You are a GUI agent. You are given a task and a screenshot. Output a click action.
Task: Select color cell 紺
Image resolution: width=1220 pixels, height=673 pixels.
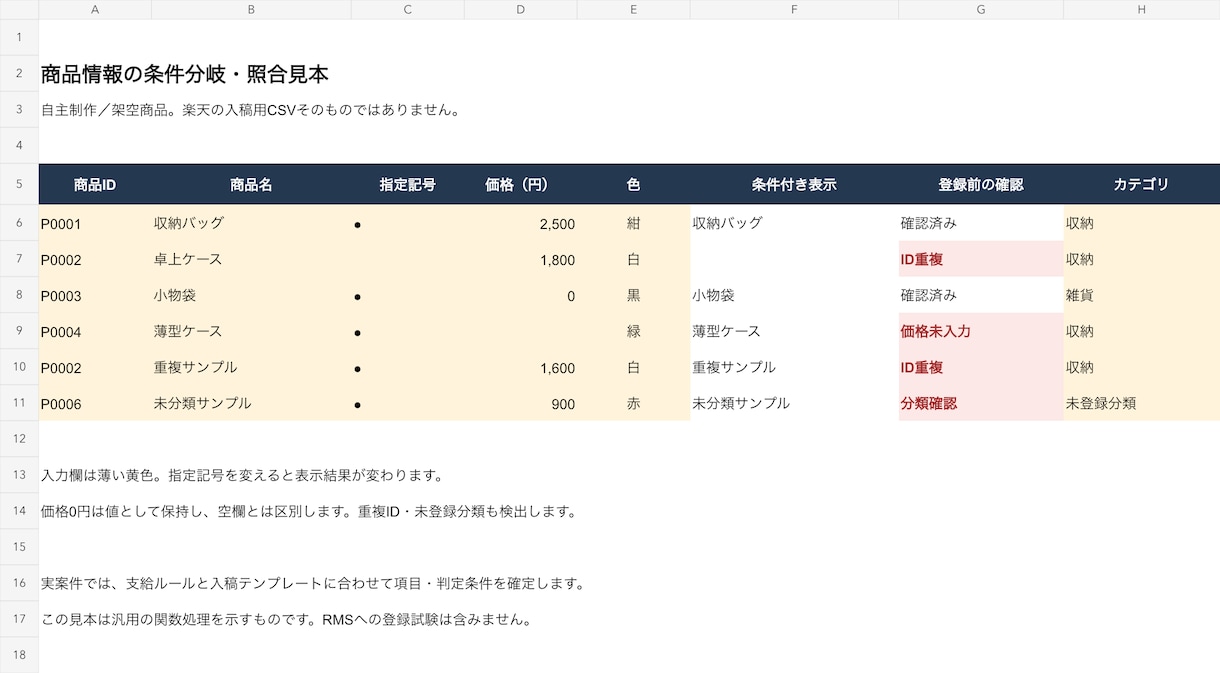pyautogui.click(x=633, y=223)
